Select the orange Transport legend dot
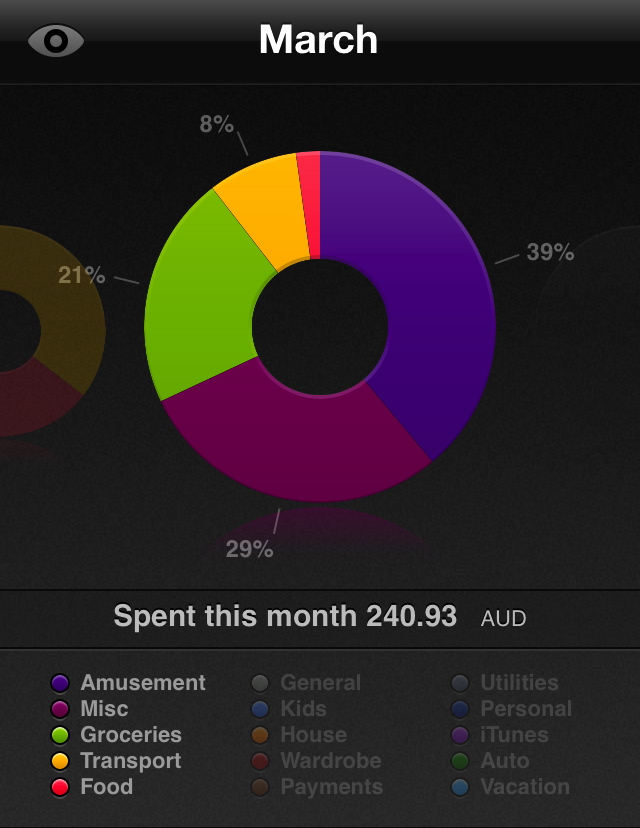640x828 pixels. [60, 762]
